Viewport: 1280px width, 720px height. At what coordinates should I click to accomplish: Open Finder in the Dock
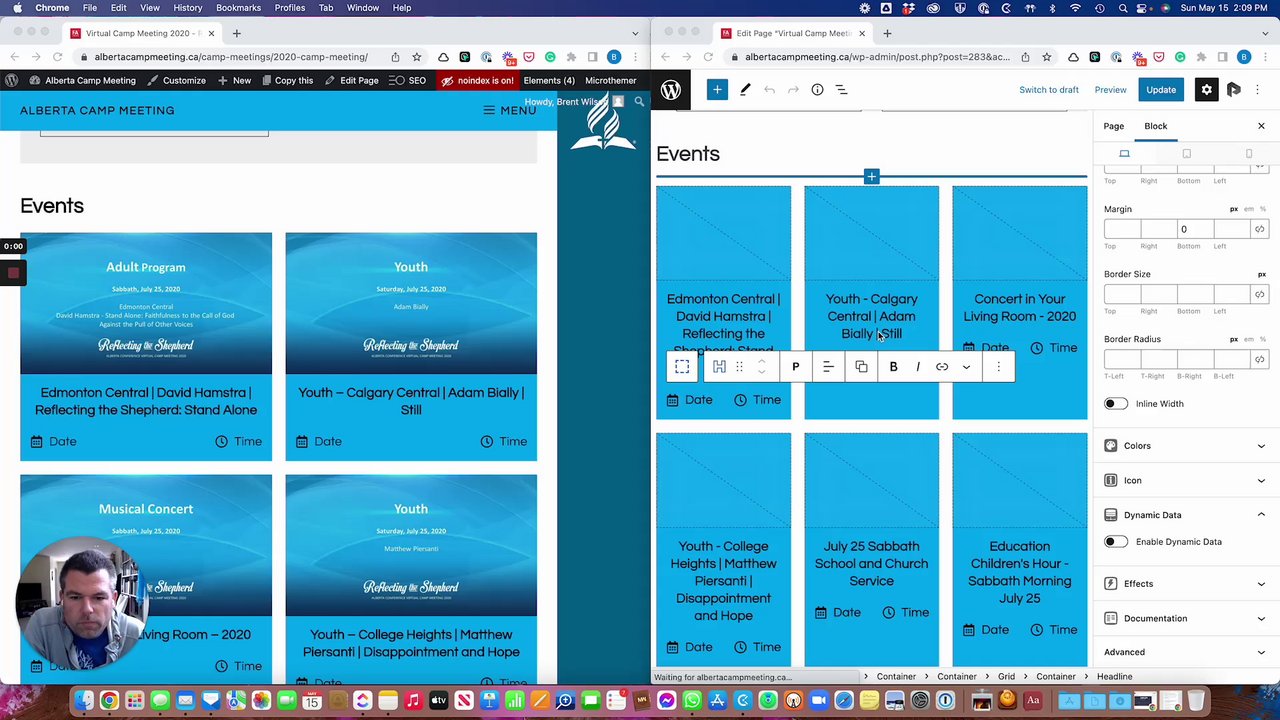[x=84, y=701]
